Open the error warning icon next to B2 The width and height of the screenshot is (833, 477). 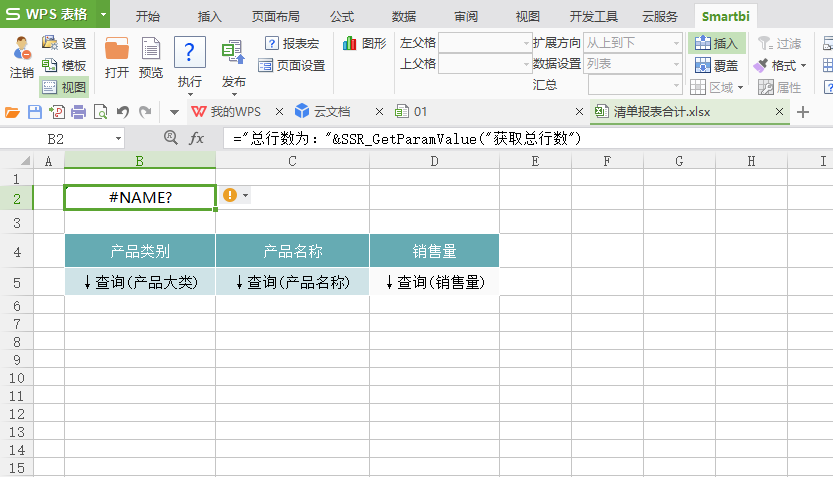[x=230, y=195]
